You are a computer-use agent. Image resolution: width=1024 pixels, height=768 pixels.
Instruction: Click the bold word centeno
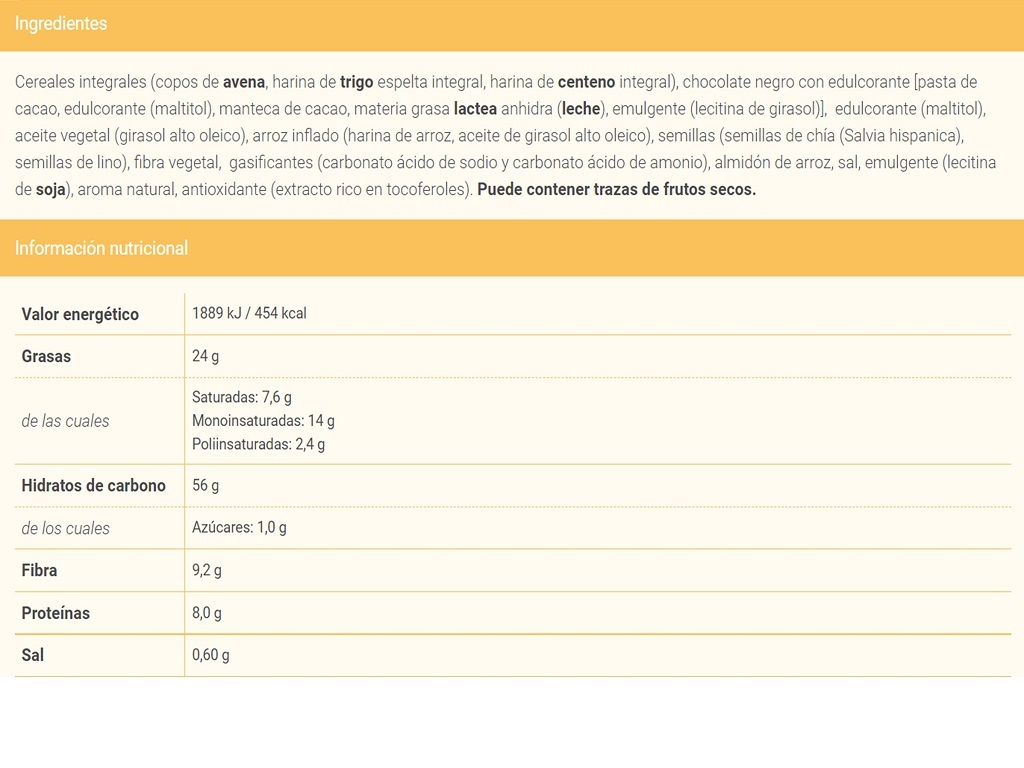586,82
